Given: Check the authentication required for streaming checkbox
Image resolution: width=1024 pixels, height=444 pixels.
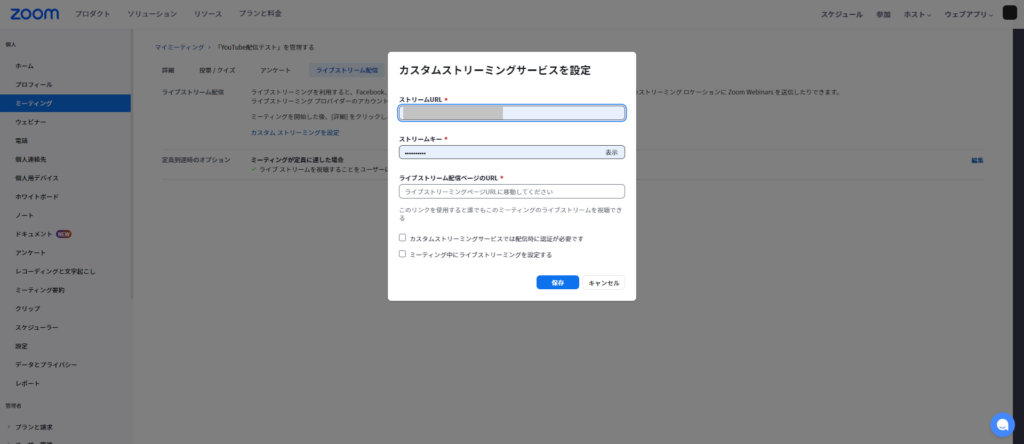Looking at the screenshot, I should 402,238.
